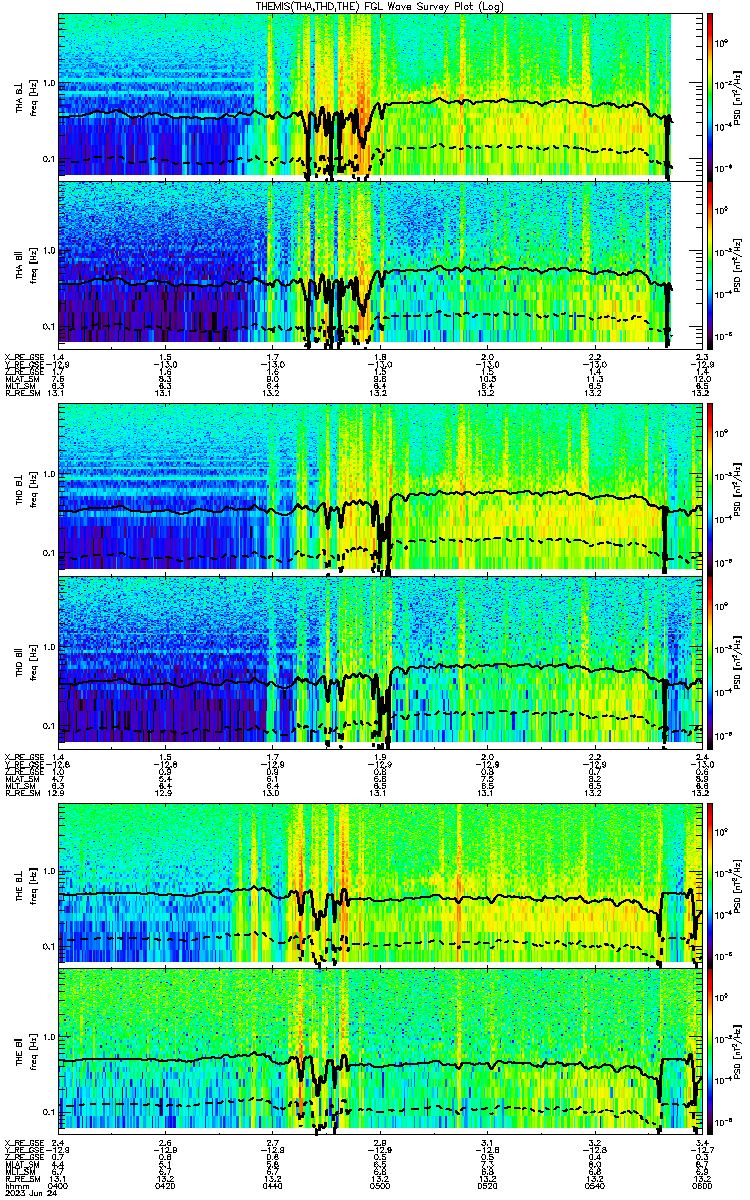Image resolution: width=750 pixels, height=1200 pixels.
Task: Click the THA B-perpendicular spectrogram panel
Action: point(381,96)
